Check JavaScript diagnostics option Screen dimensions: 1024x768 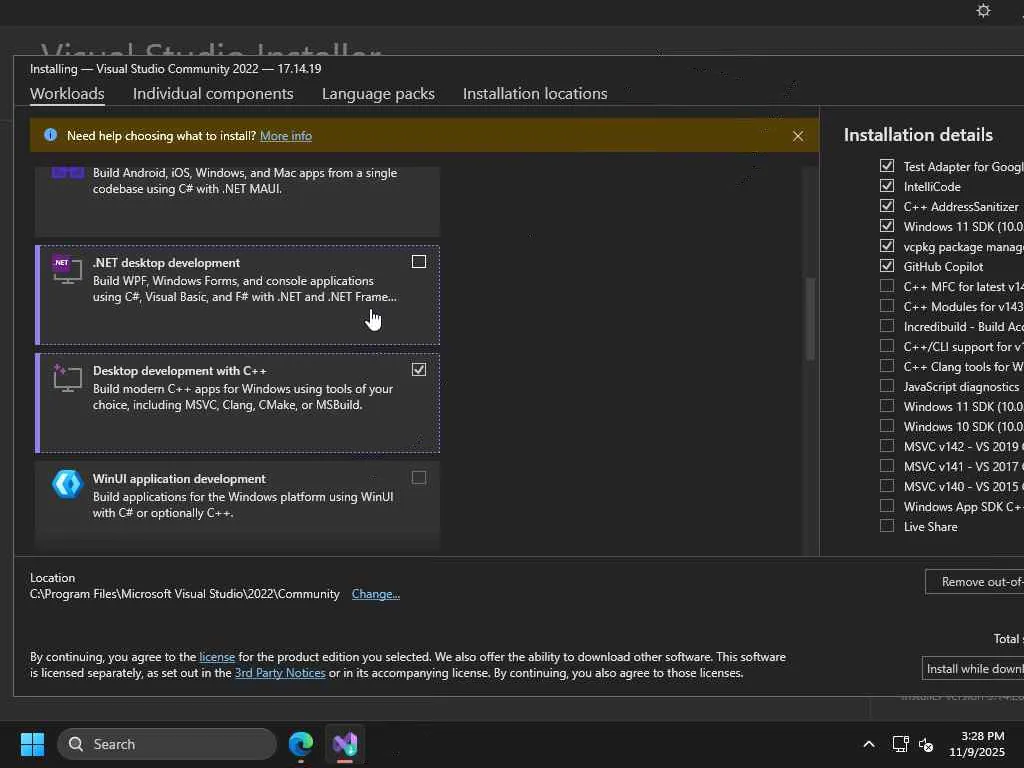coord(886,386)
